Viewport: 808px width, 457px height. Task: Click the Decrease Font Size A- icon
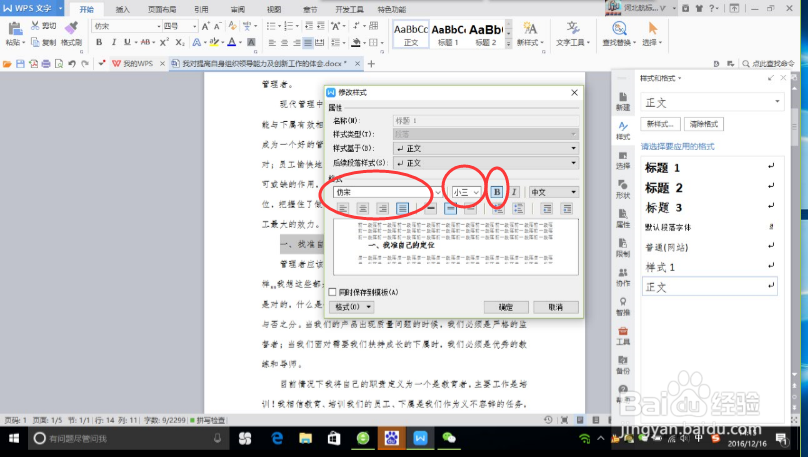[217, 26]
